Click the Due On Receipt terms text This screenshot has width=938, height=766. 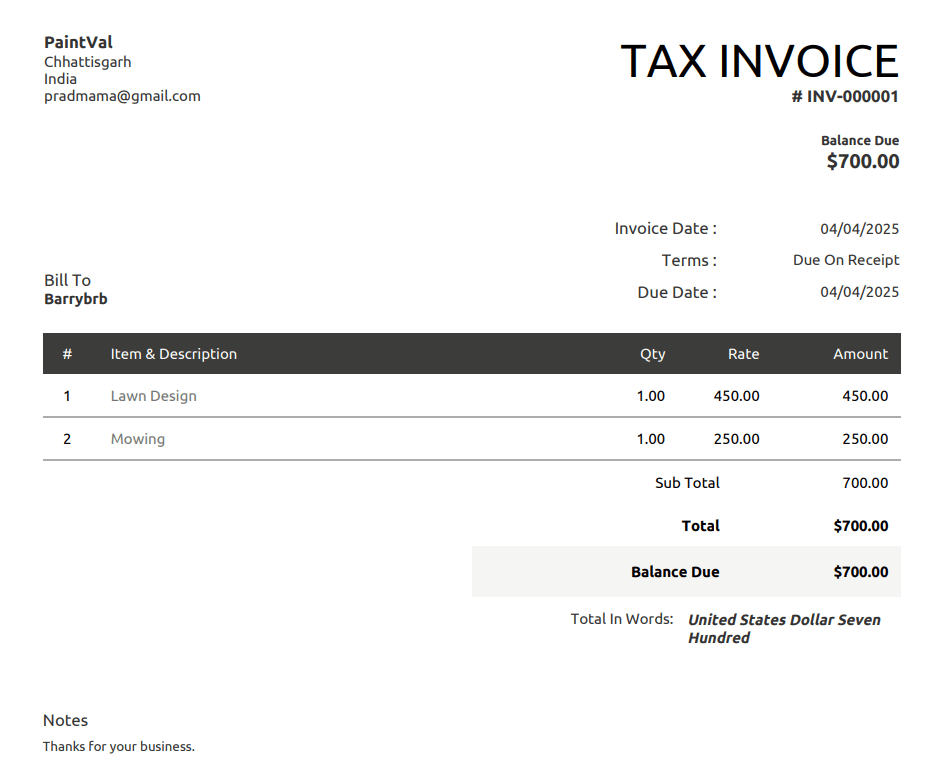point(846,260)
